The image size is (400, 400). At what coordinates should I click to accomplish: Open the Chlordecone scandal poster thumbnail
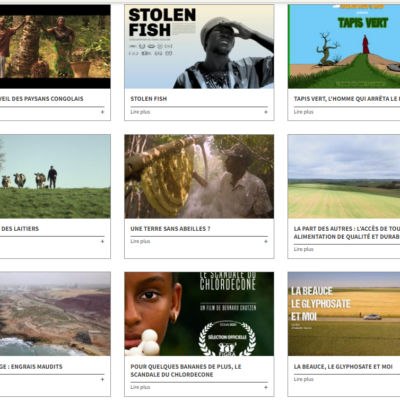(199, 314)
